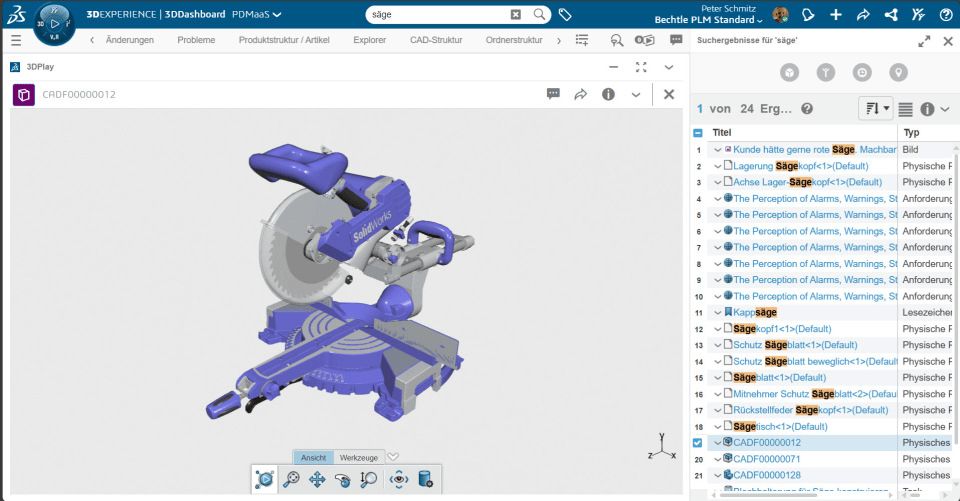Click the time/clock filter icon in search panel
The width and height of the screenshot is (960, 501).
point(862,72)
